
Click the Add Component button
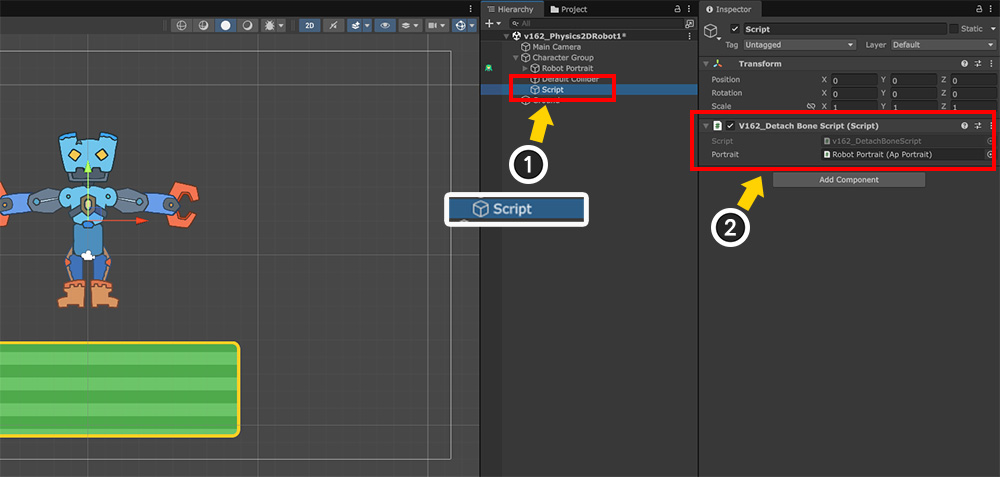[848, 180]
